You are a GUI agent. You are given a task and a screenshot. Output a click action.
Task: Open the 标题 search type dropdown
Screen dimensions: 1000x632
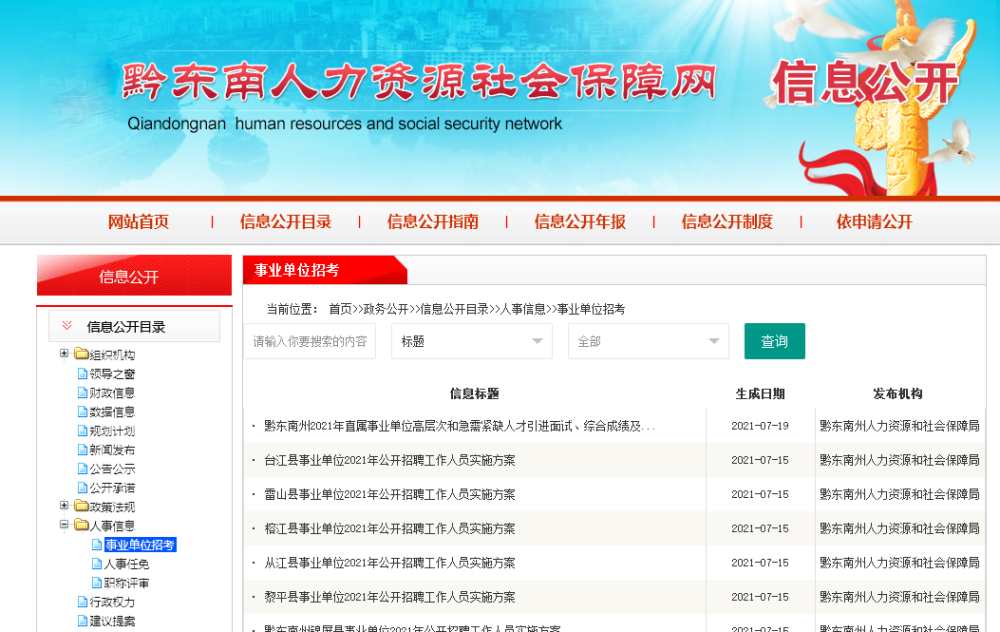471,341
